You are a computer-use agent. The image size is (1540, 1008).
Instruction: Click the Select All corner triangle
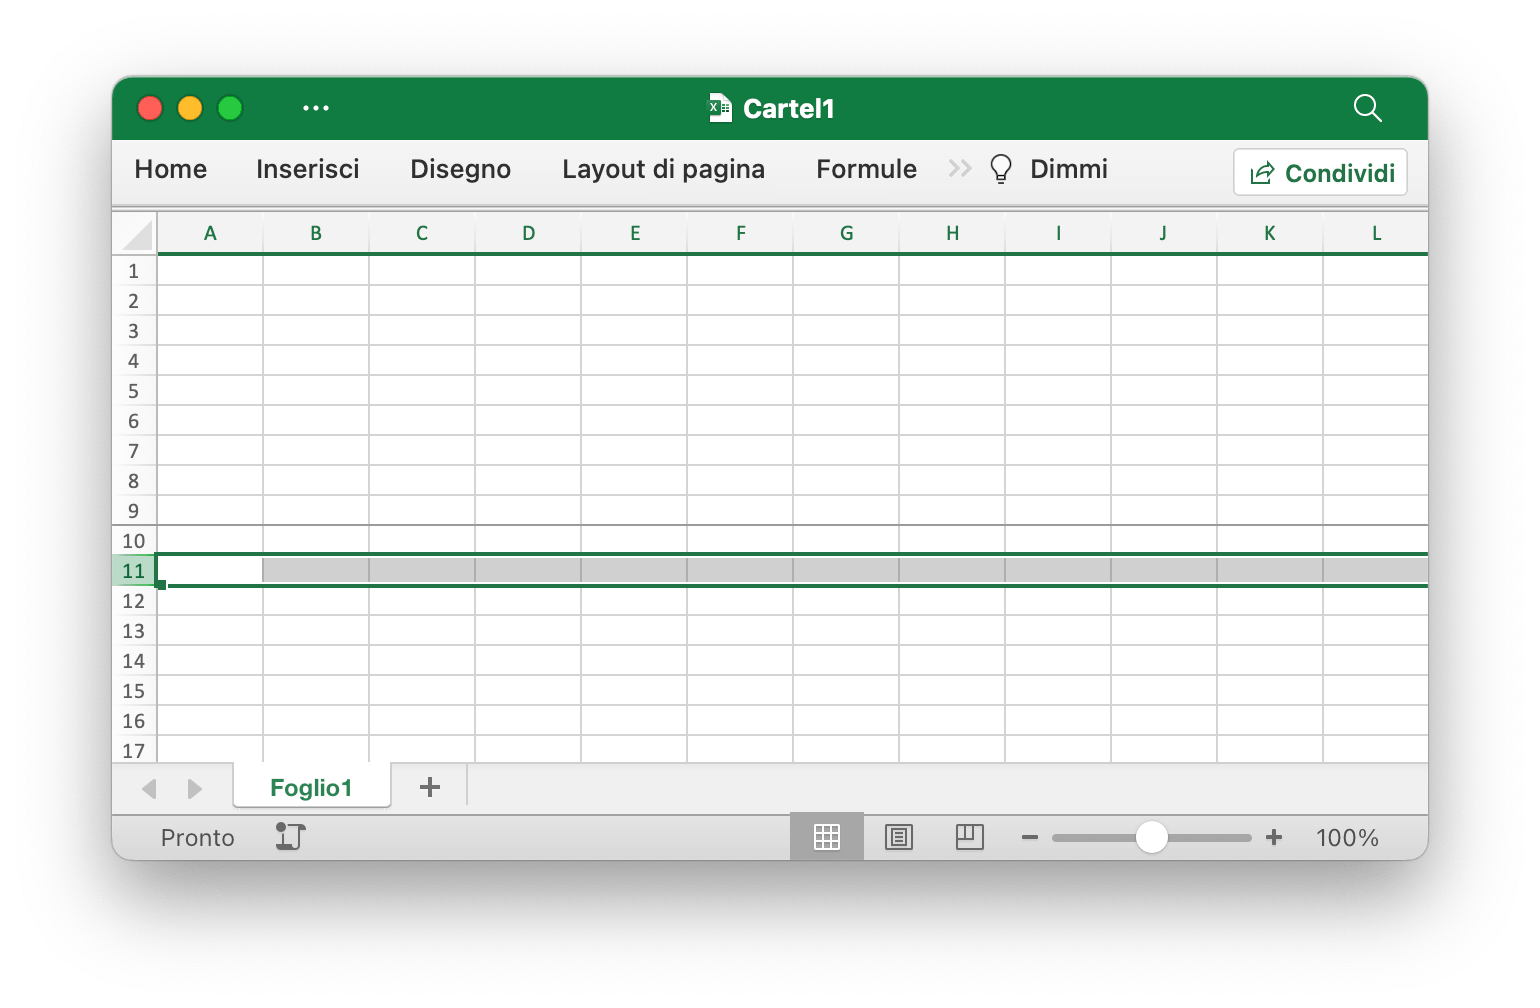[136, 234]
